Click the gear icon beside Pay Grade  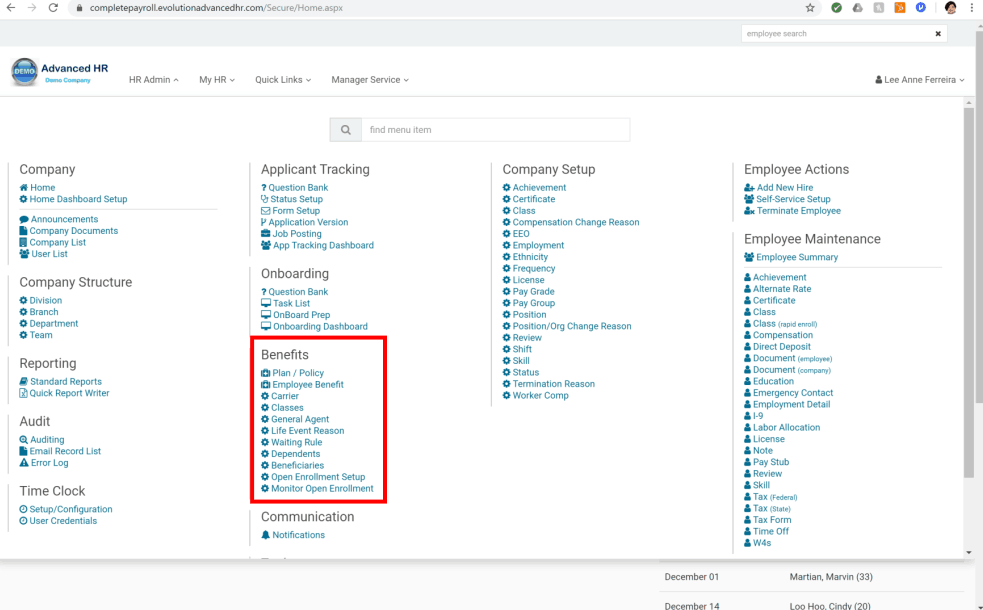(x=507, y=292)
